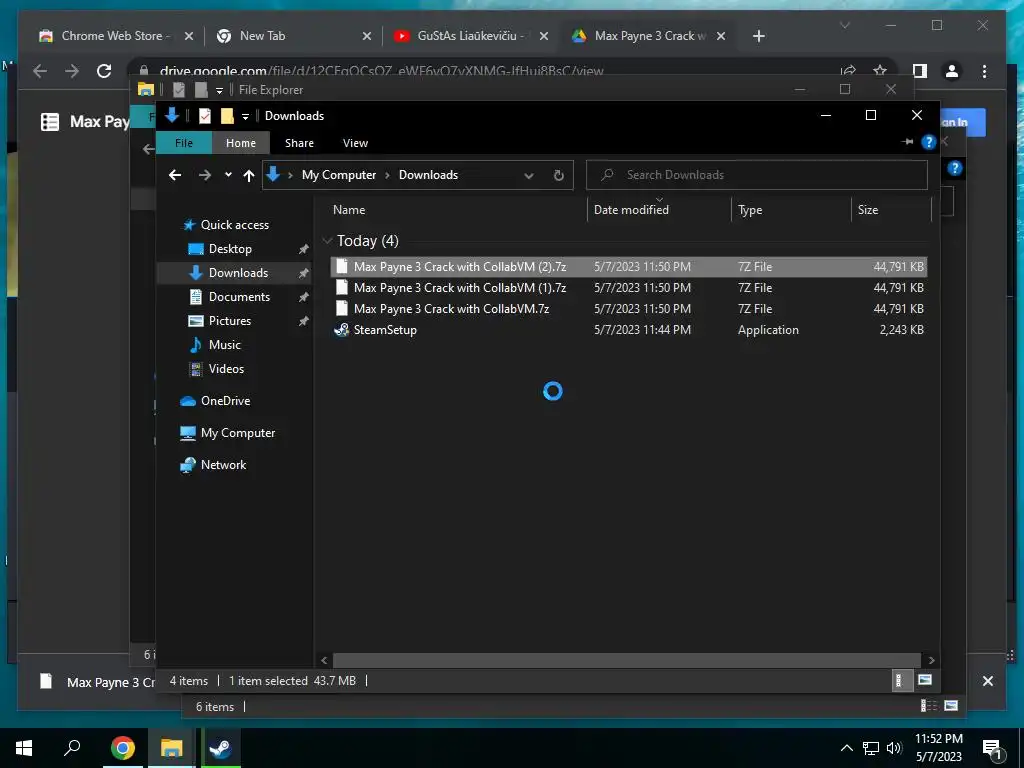Select Quick access in navigation pane

tap(234, 225)
